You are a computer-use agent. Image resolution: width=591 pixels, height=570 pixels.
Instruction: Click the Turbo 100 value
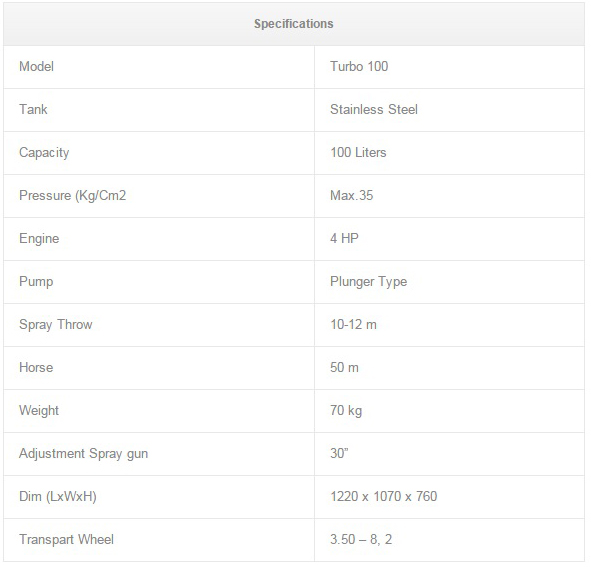[x=359, y=67]
